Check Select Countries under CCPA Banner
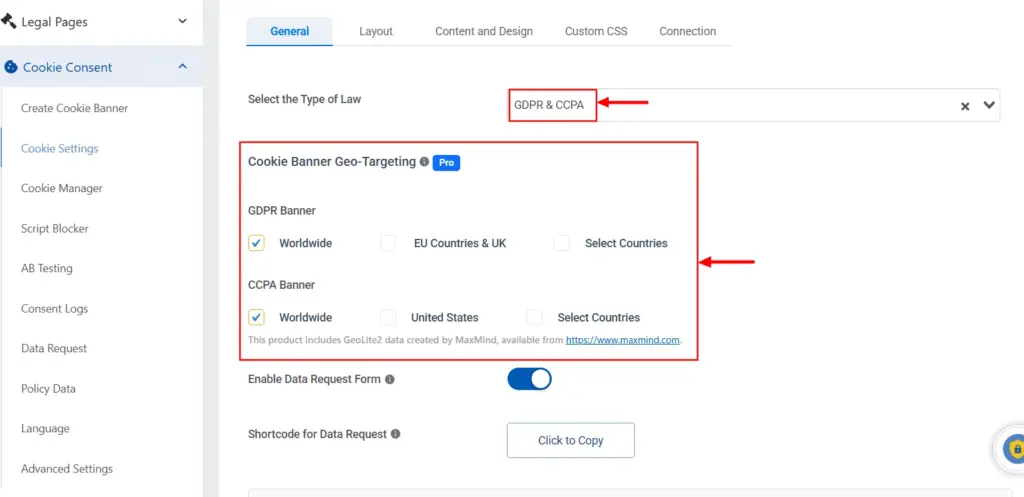 click(x=534, y=317)
